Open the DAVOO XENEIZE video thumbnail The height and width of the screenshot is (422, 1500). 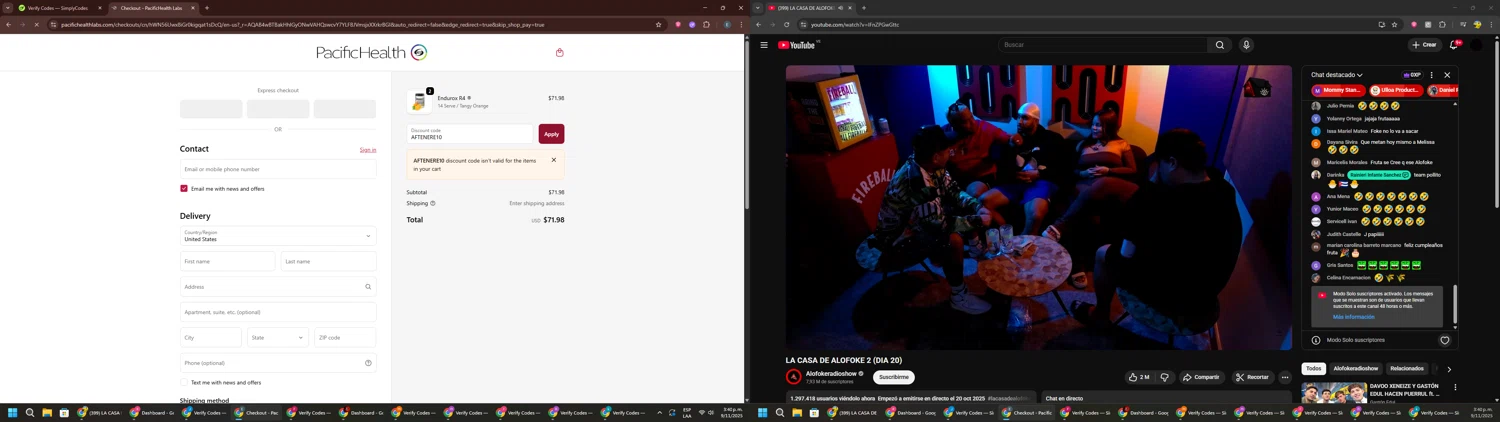click(1334, 392)
